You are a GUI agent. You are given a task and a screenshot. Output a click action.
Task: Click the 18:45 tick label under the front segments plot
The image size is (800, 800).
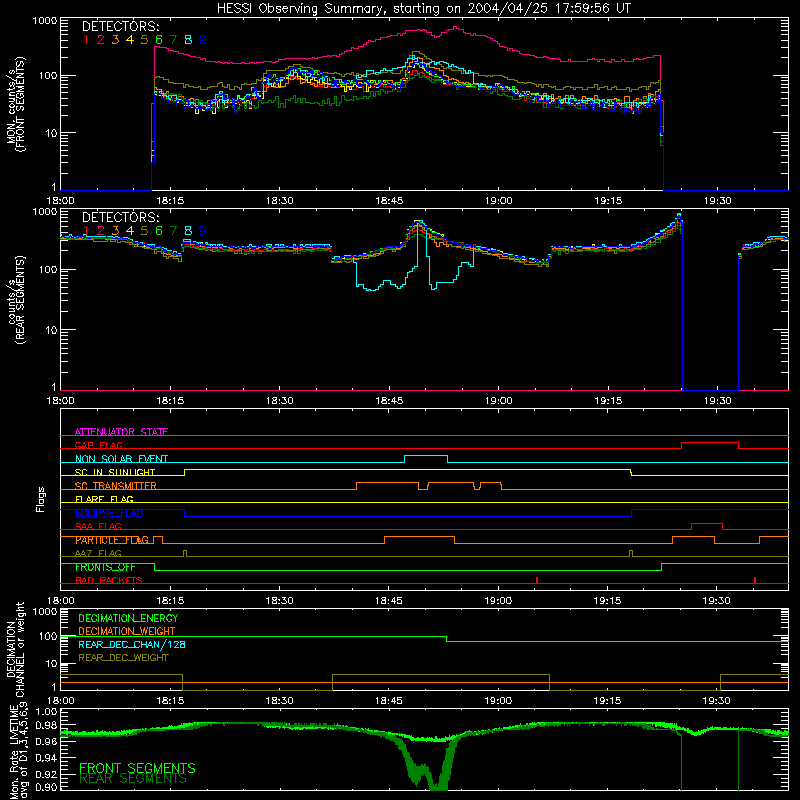(x=389, y=201)
